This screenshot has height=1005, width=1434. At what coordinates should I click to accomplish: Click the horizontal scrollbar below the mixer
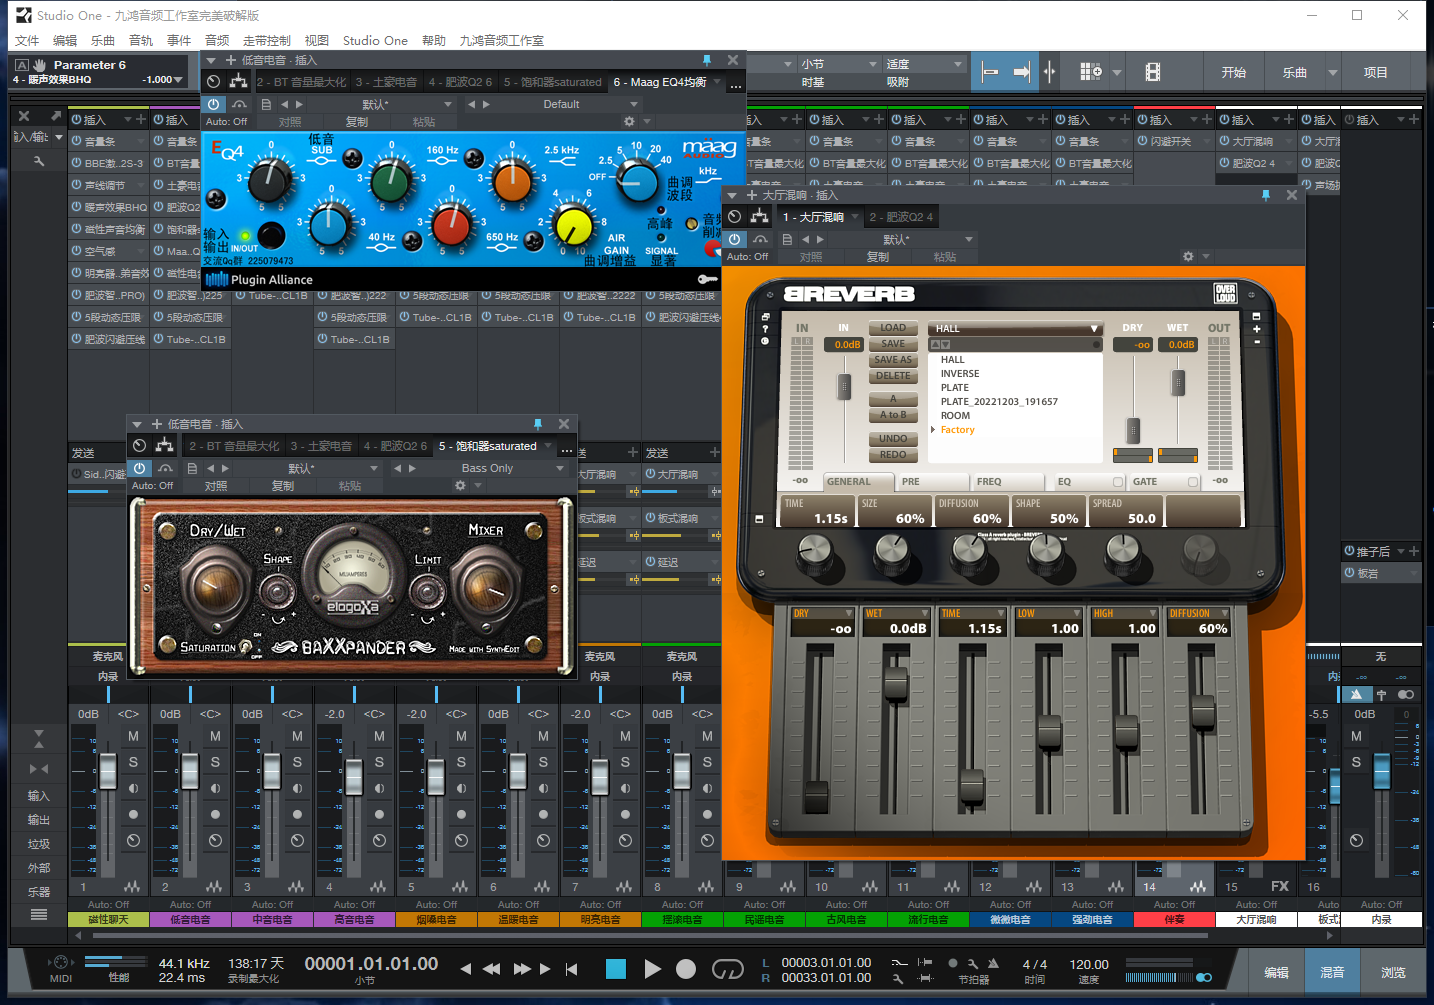[700, 934]
